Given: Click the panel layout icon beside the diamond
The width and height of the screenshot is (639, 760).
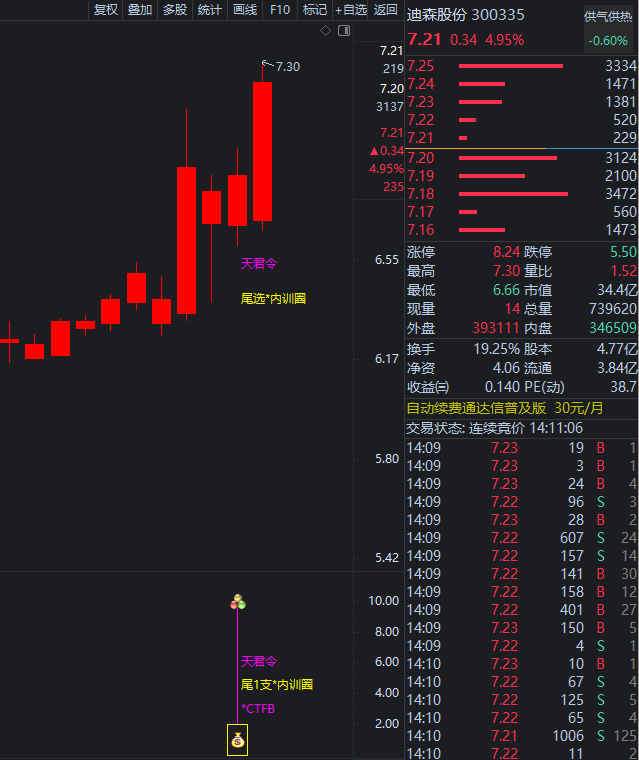Looking at the screenshot, I should point(344,31).
